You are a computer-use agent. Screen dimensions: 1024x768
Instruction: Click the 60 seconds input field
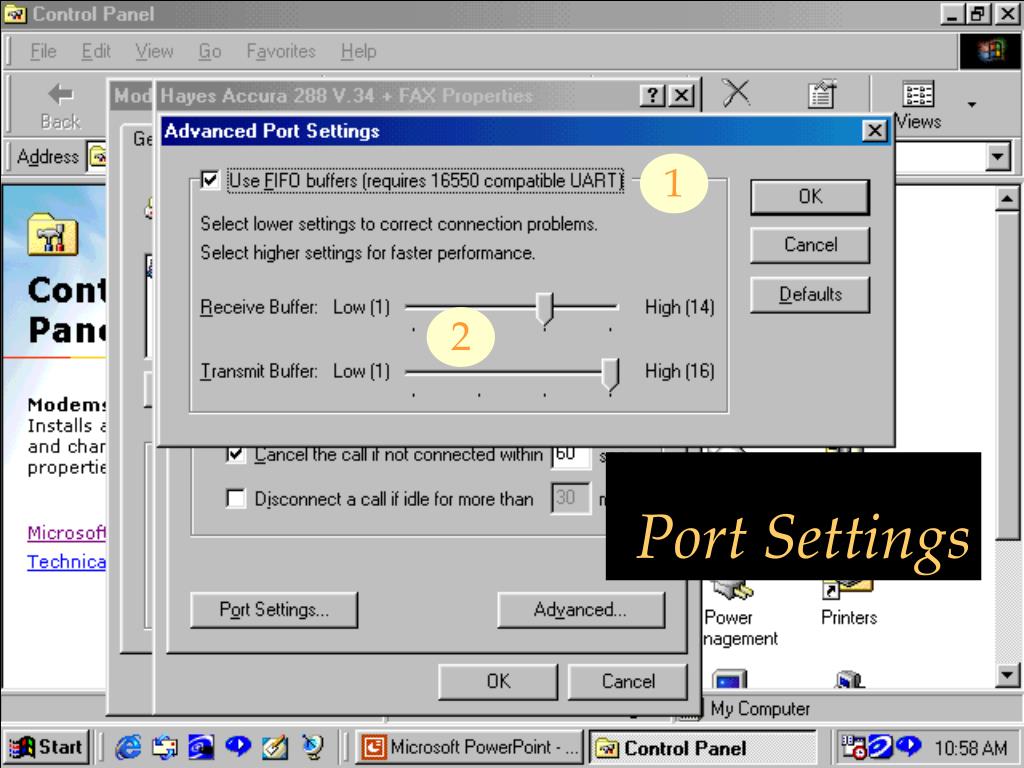570,454
